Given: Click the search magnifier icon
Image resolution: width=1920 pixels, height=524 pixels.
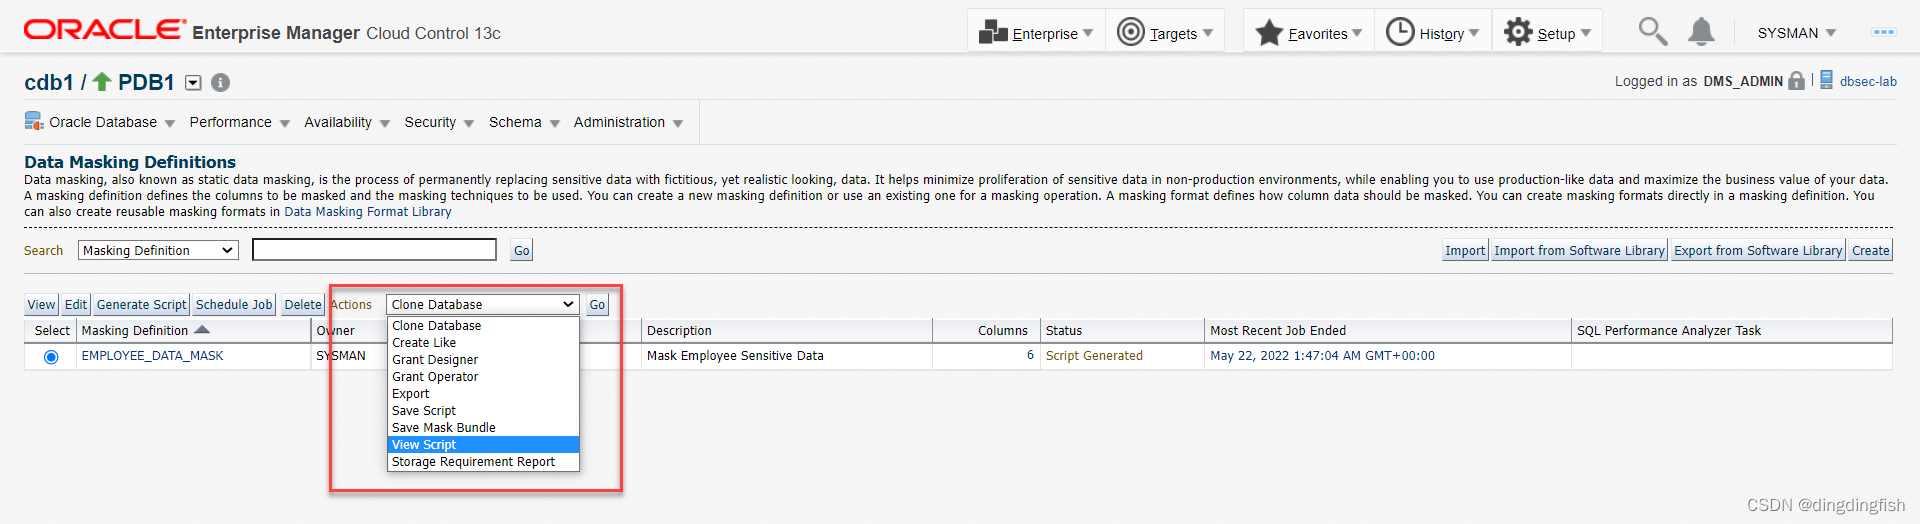Looking at the screenshot, I should tap(1652, 32).
